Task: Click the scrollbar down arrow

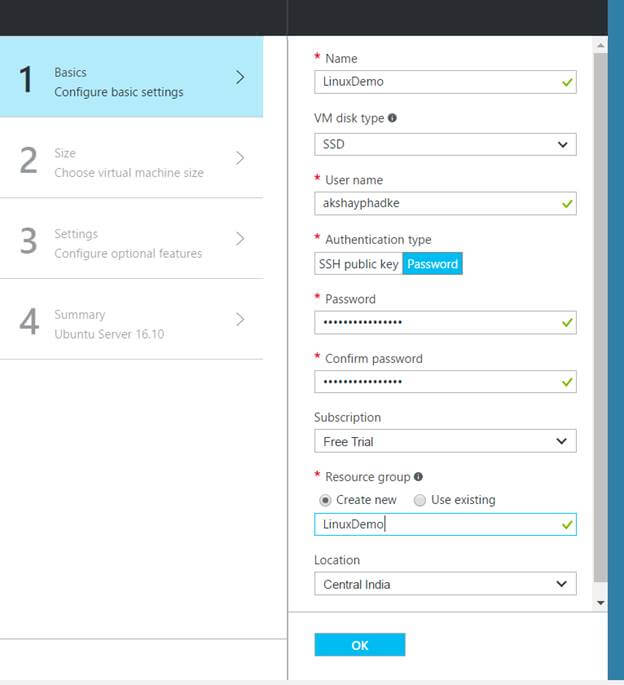Action: pyautogui.click(x=600, y=603)
